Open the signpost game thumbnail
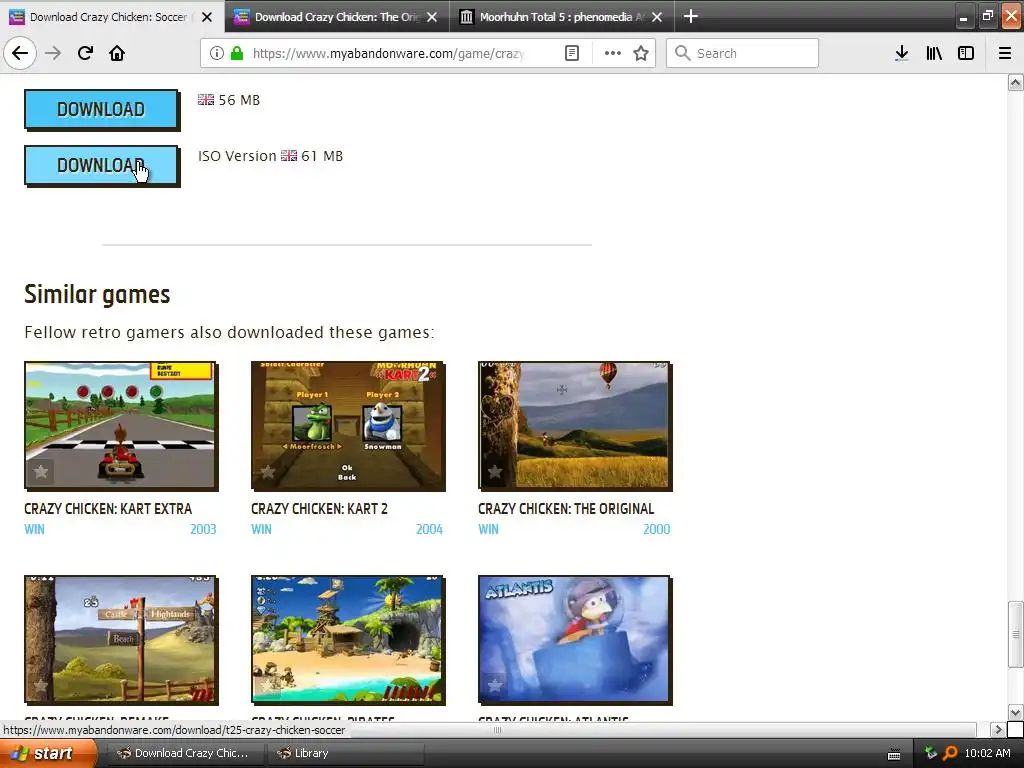 121,639
